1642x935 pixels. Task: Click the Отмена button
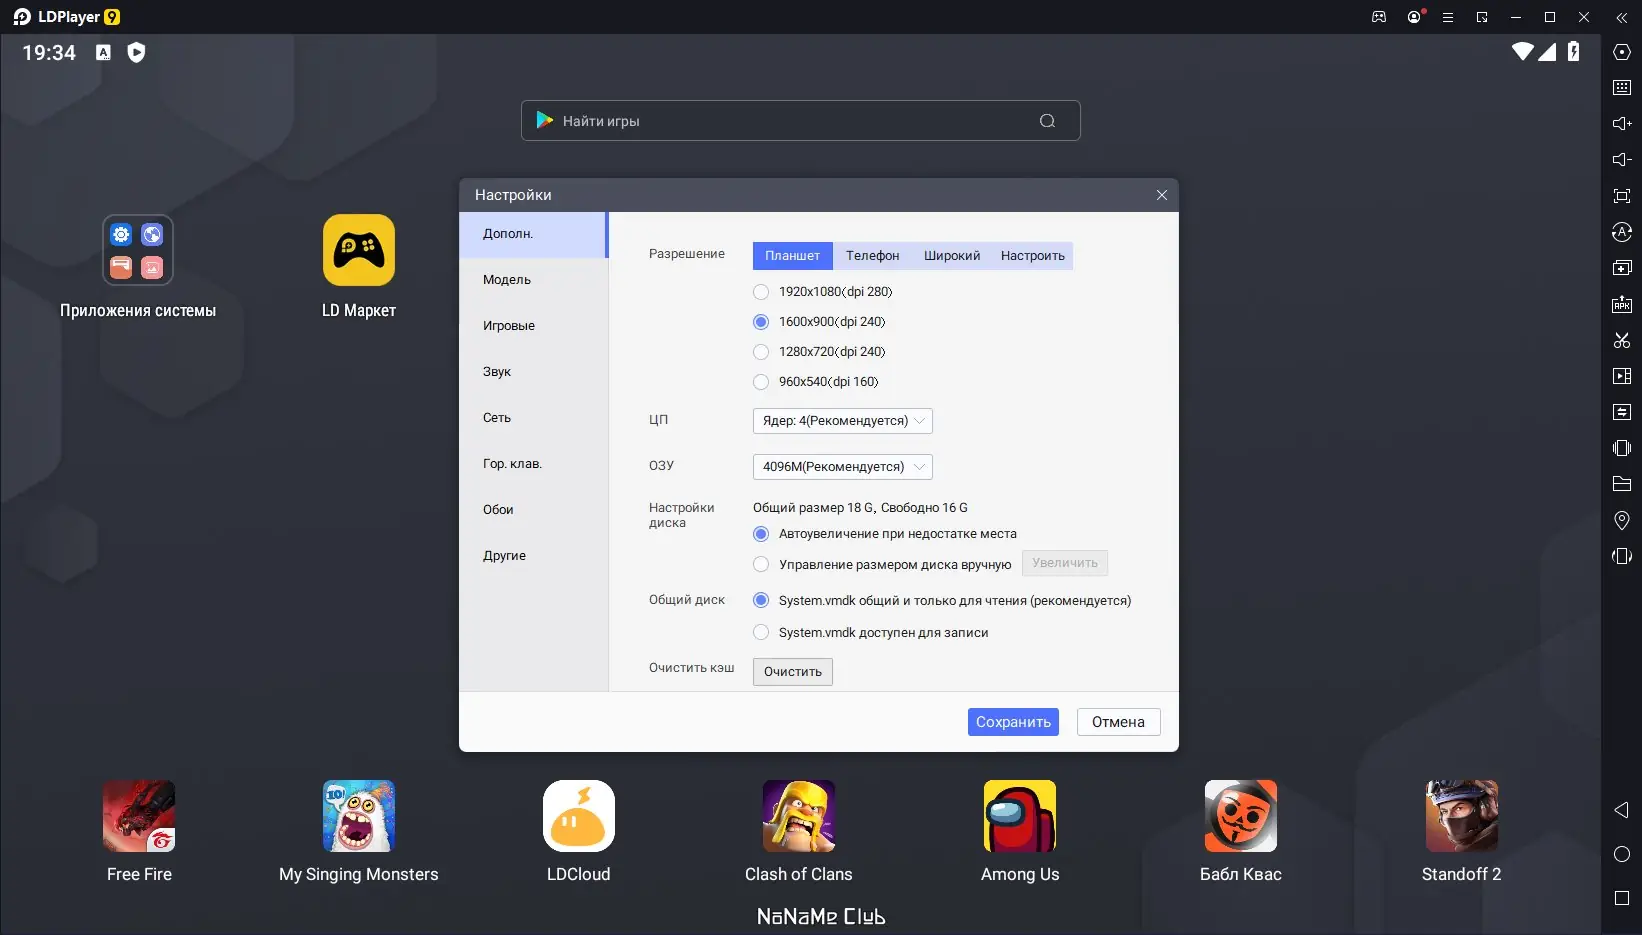[x=1119, y=722]
